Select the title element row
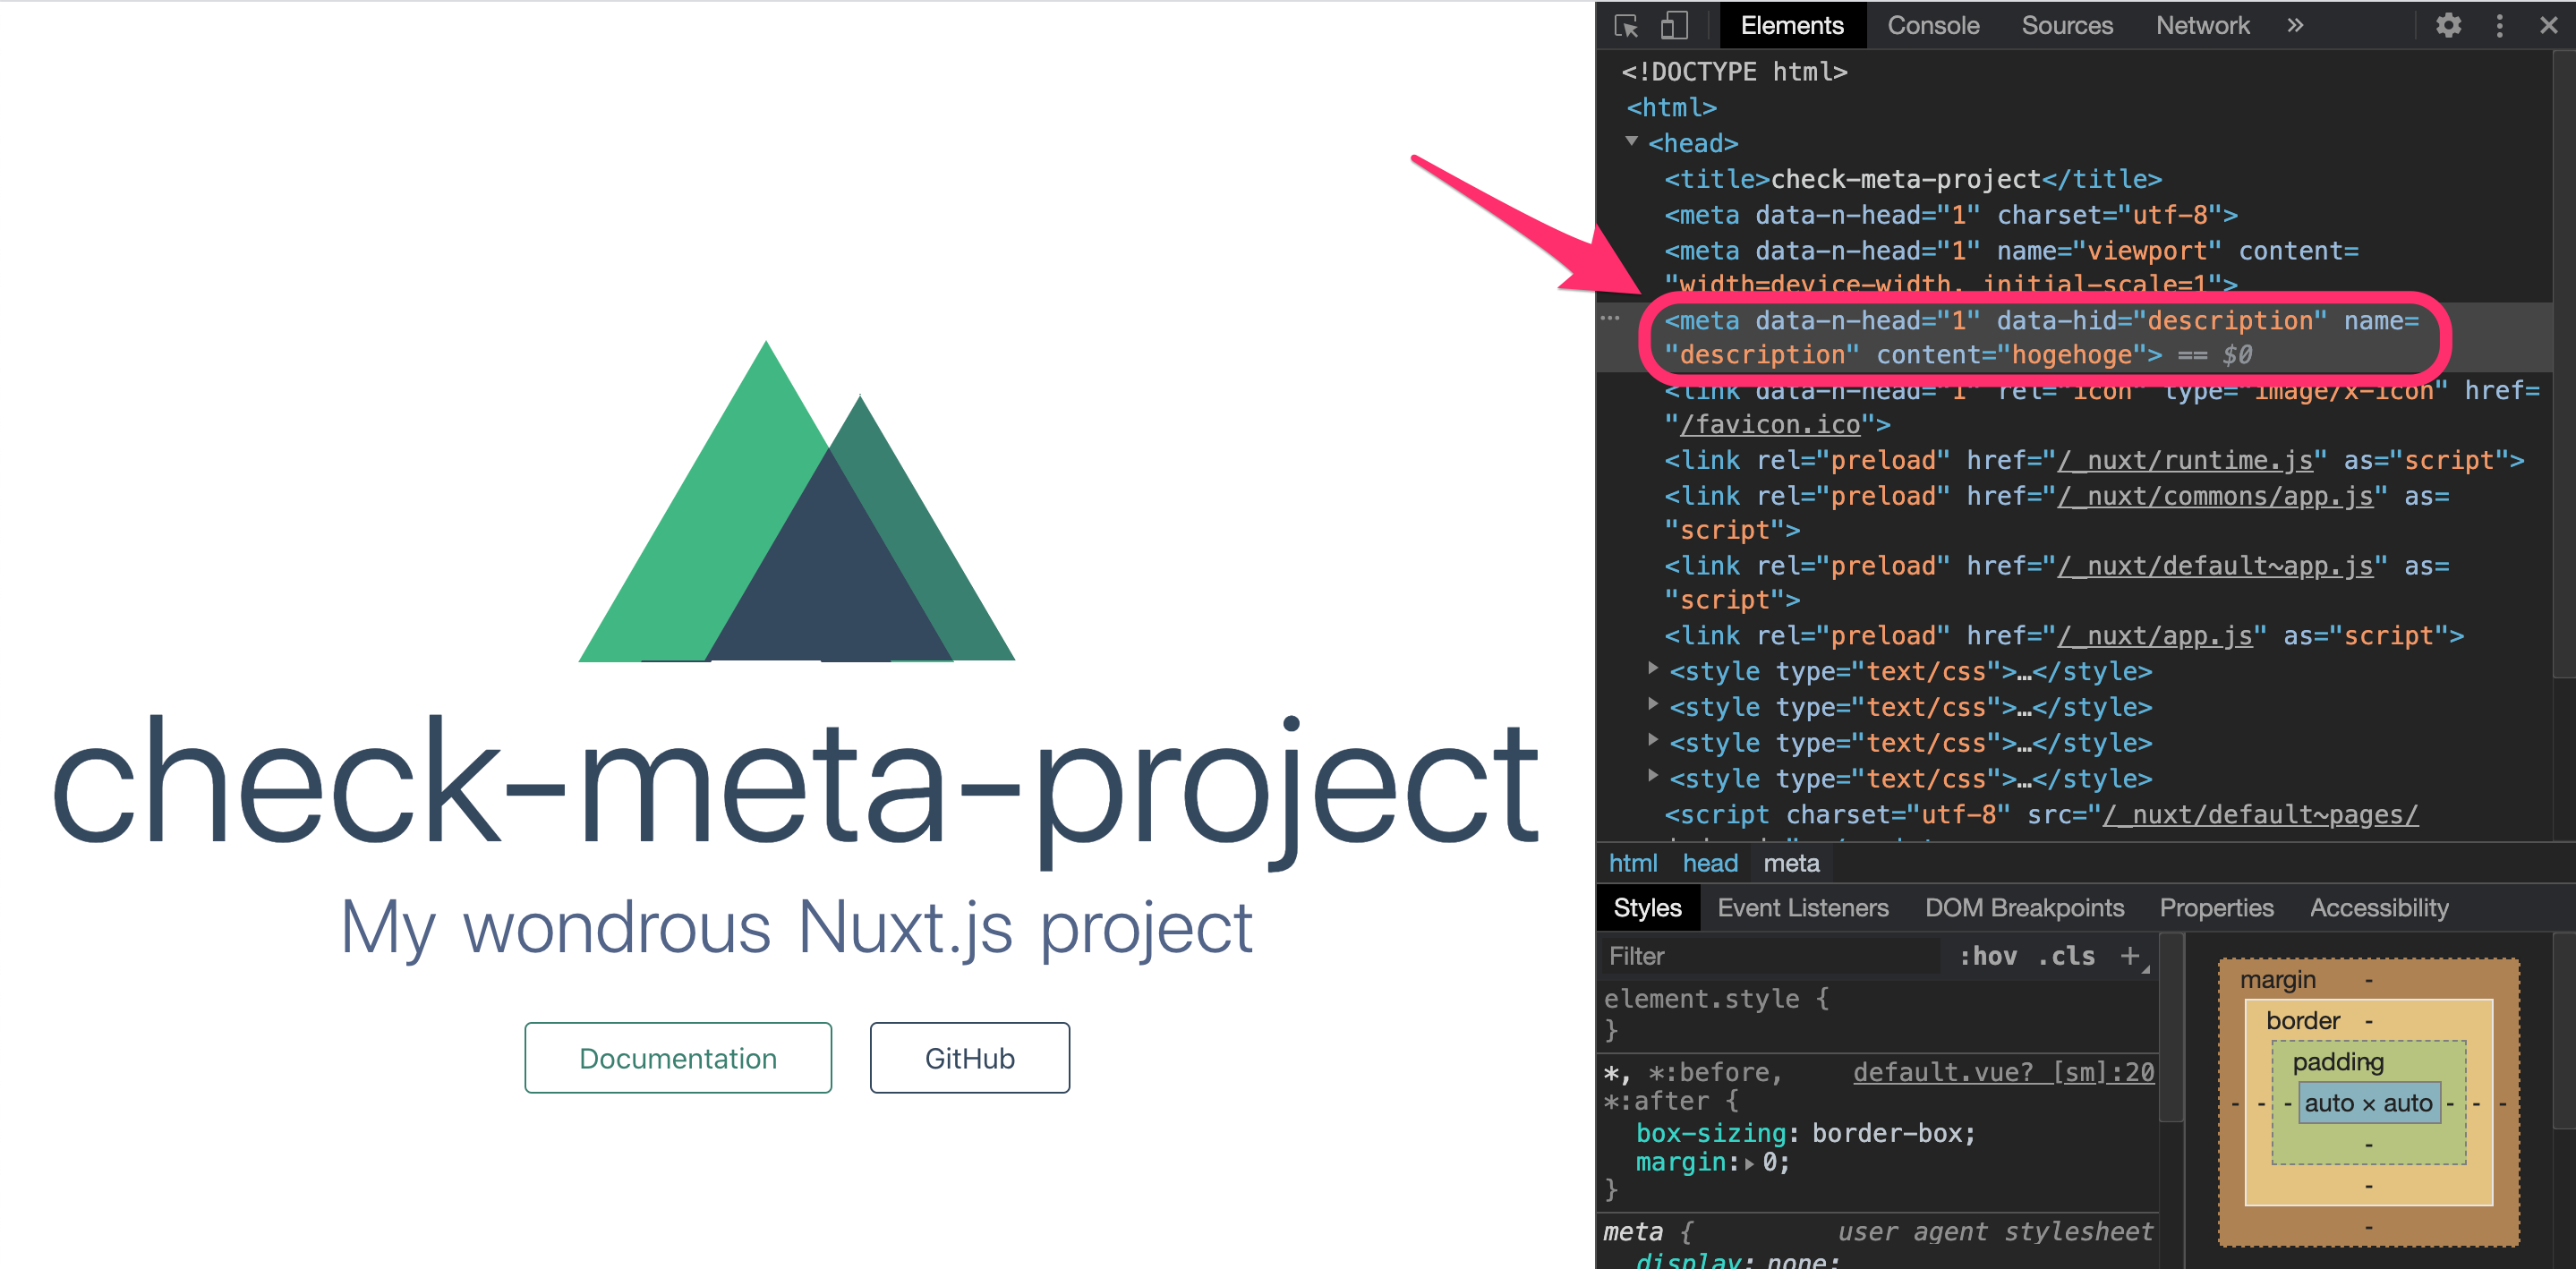This screenshot has width=2576, height=1269. tap(1913, 179)
